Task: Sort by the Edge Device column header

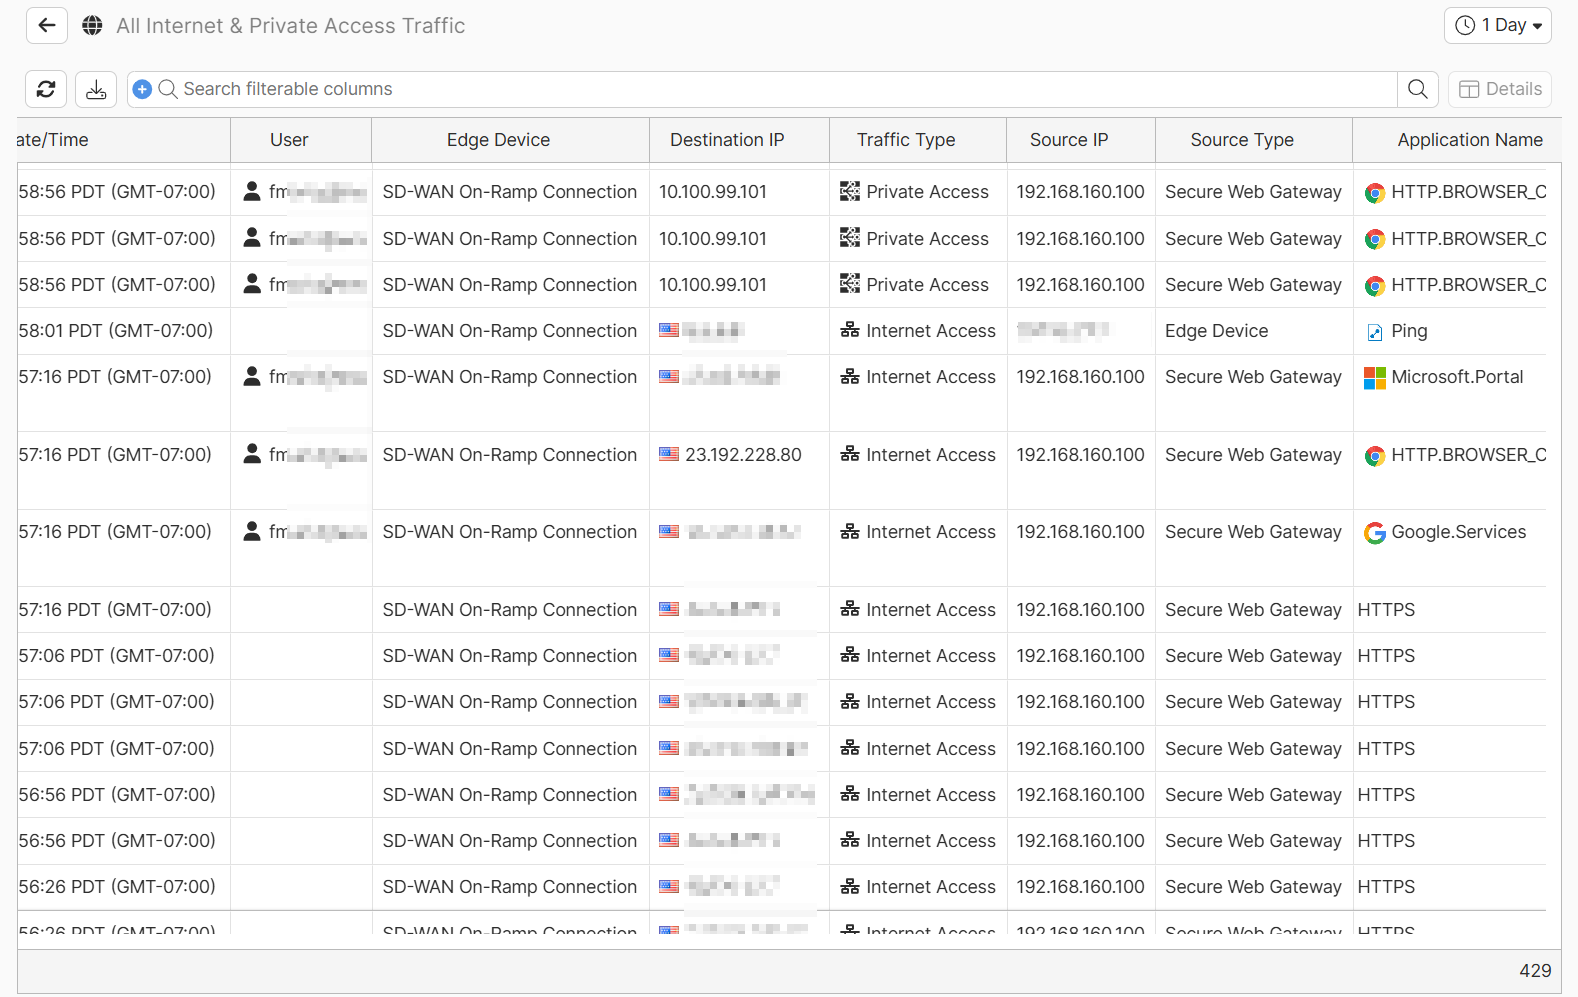Action: coord(498,140)
